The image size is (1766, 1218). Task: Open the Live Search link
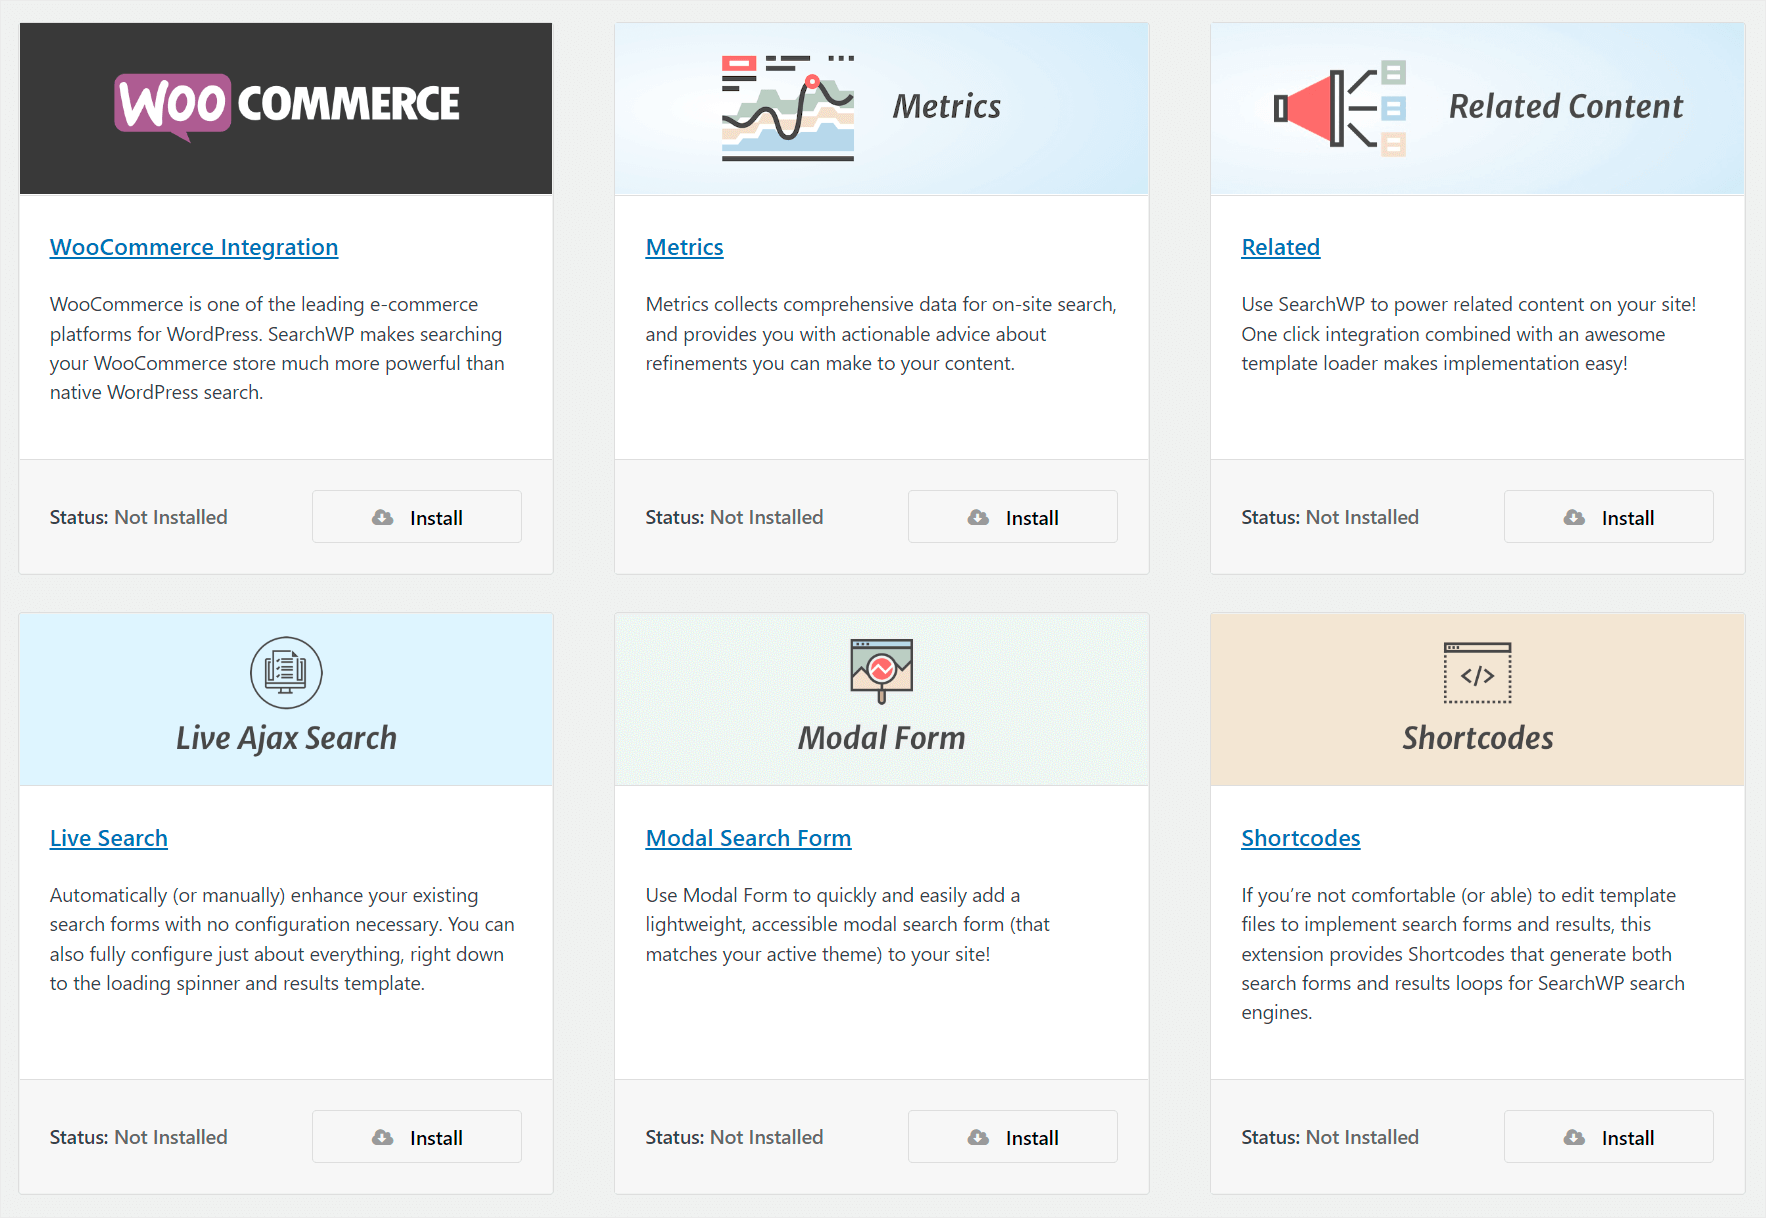[109, 838]
